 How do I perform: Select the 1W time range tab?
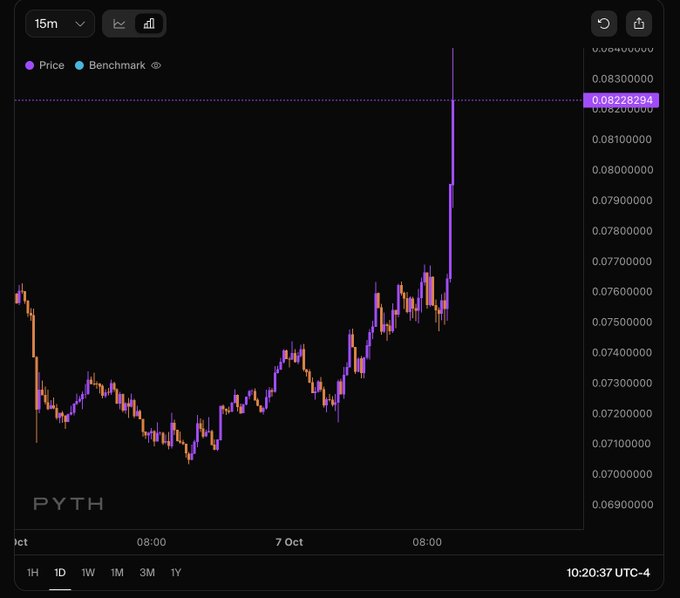pos(88,572)
